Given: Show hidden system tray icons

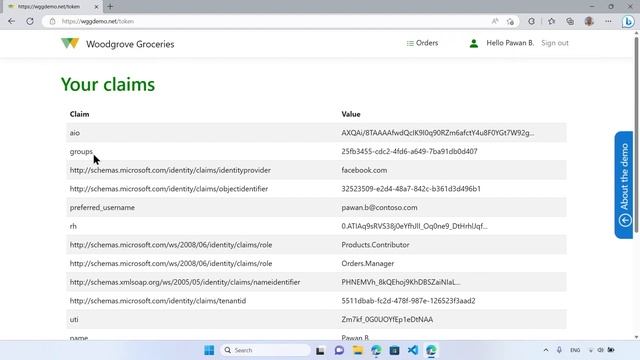Looking at the screenshot, I should [546, 350].
